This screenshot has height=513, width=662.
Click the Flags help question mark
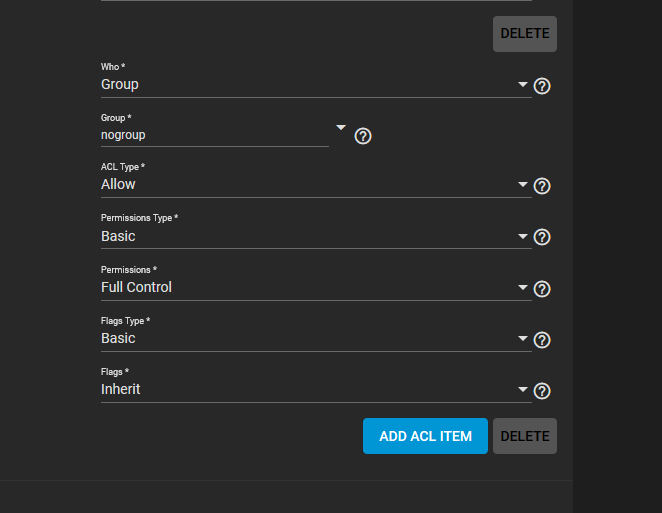tap(542, 391)
